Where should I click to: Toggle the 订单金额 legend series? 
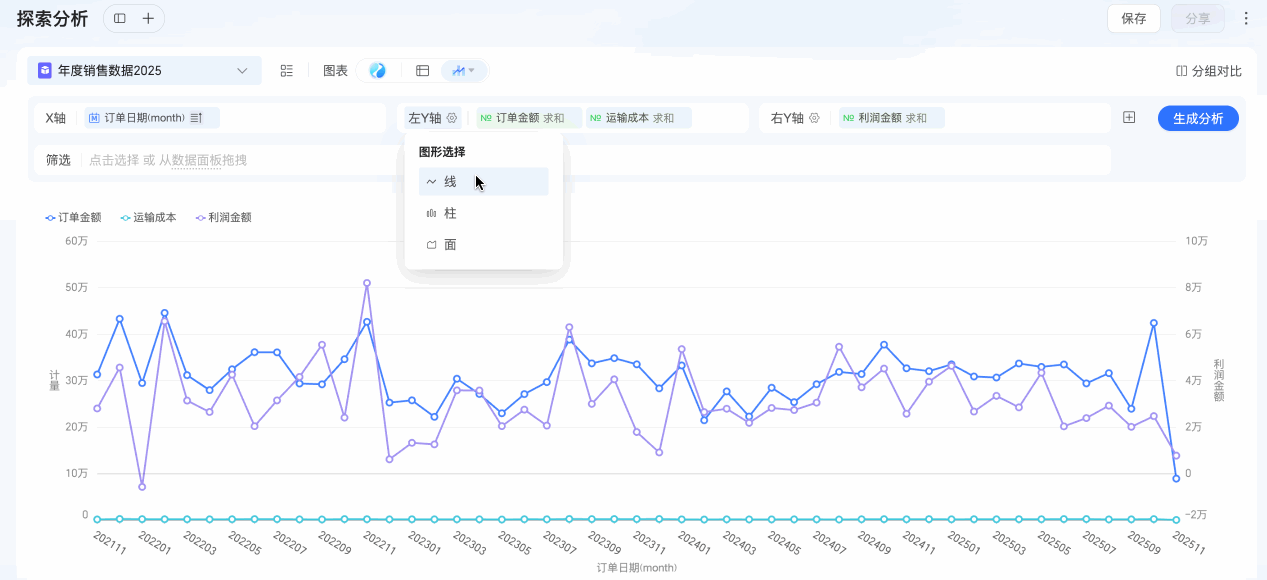(74, 217)
